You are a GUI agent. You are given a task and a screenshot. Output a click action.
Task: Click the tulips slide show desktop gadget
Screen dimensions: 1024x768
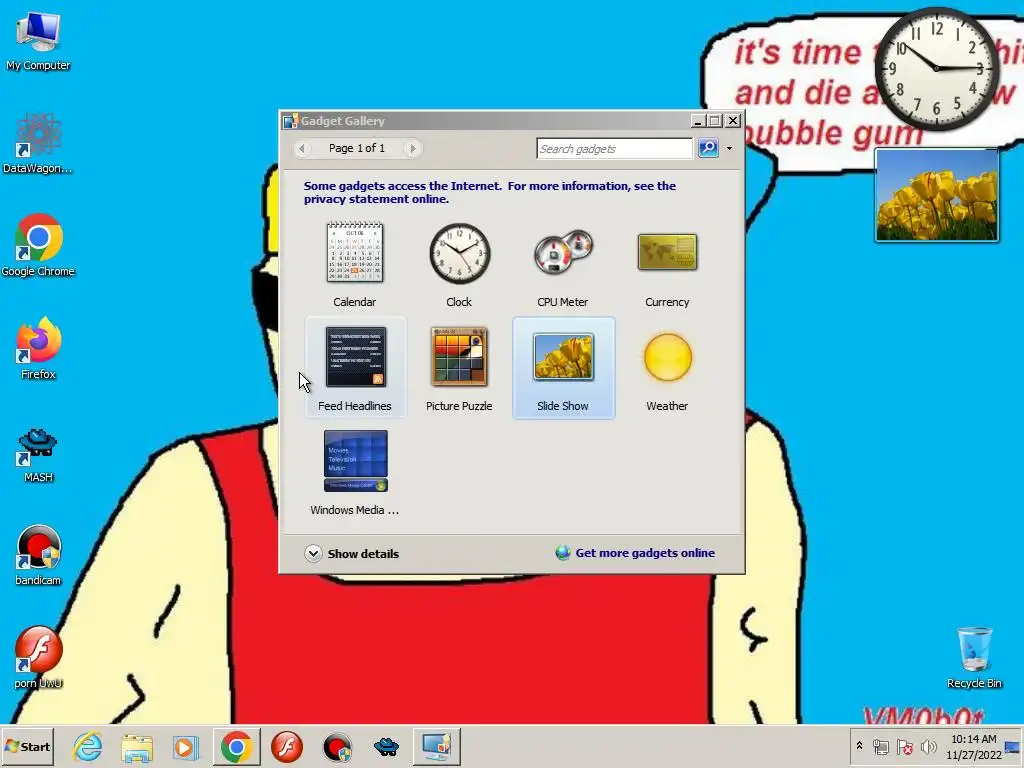tap(936, 195)
